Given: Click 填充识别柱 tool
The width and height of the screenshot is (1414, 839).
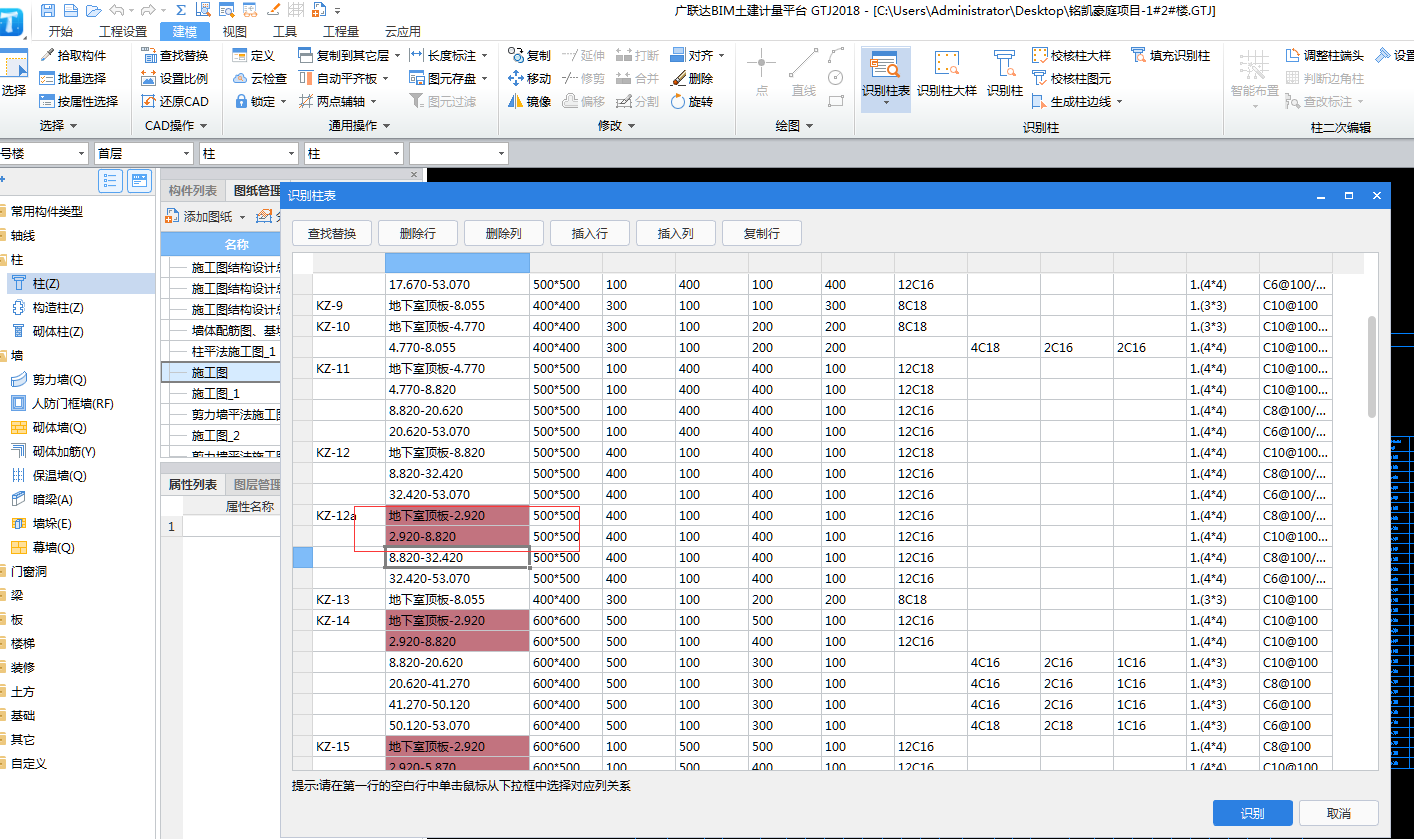Looking at the screenshot, I should click(x=1170, y=56).
